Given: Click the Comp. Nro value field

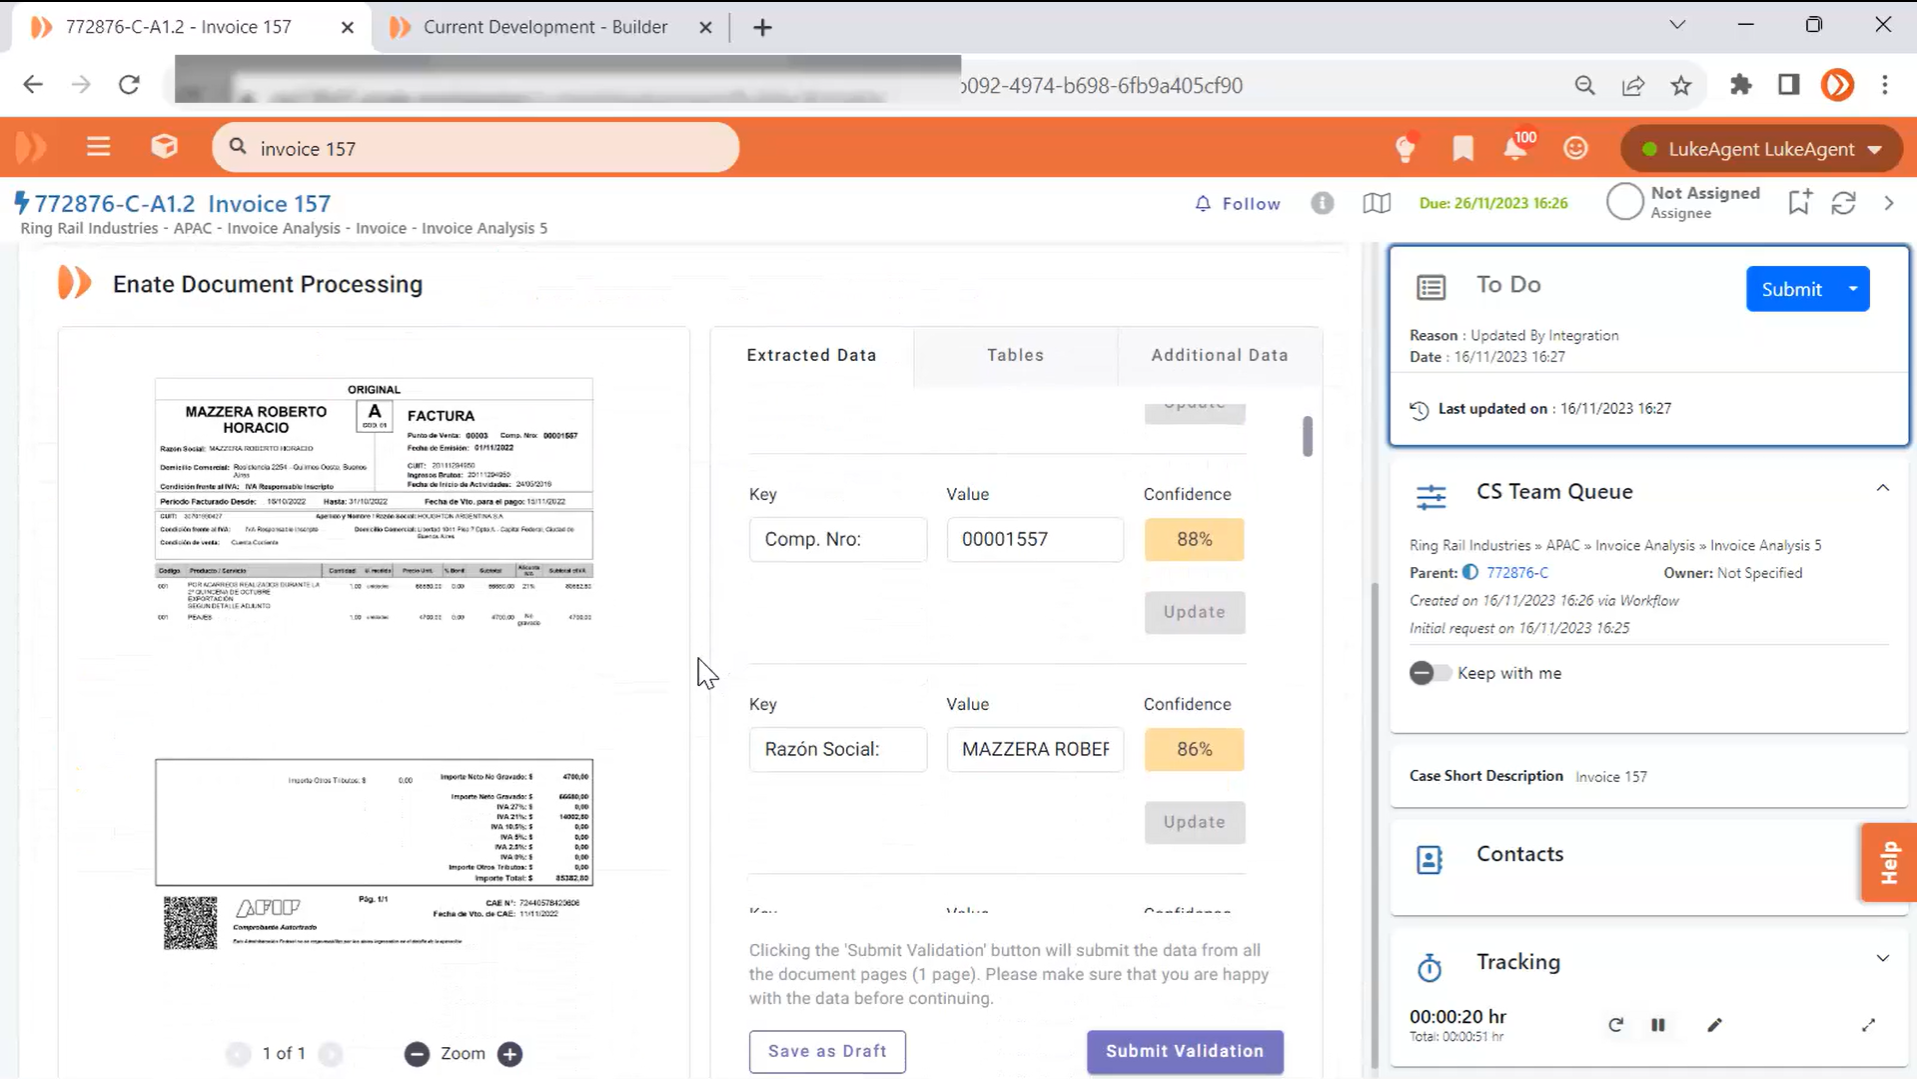Looking at the screenshot, I should click(x=1034, y=539).
